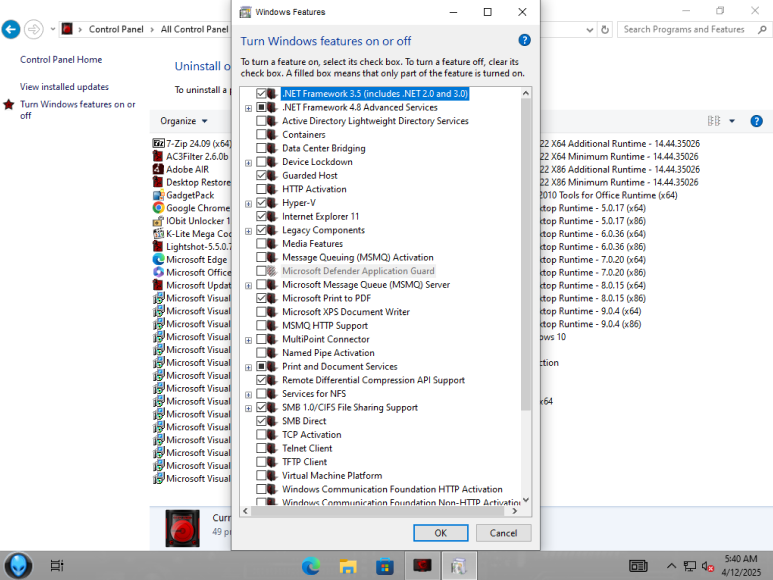Click the network icon in system tray
Image resolution: width=773 pixels, height=580 pixels.
pos(690,567)
